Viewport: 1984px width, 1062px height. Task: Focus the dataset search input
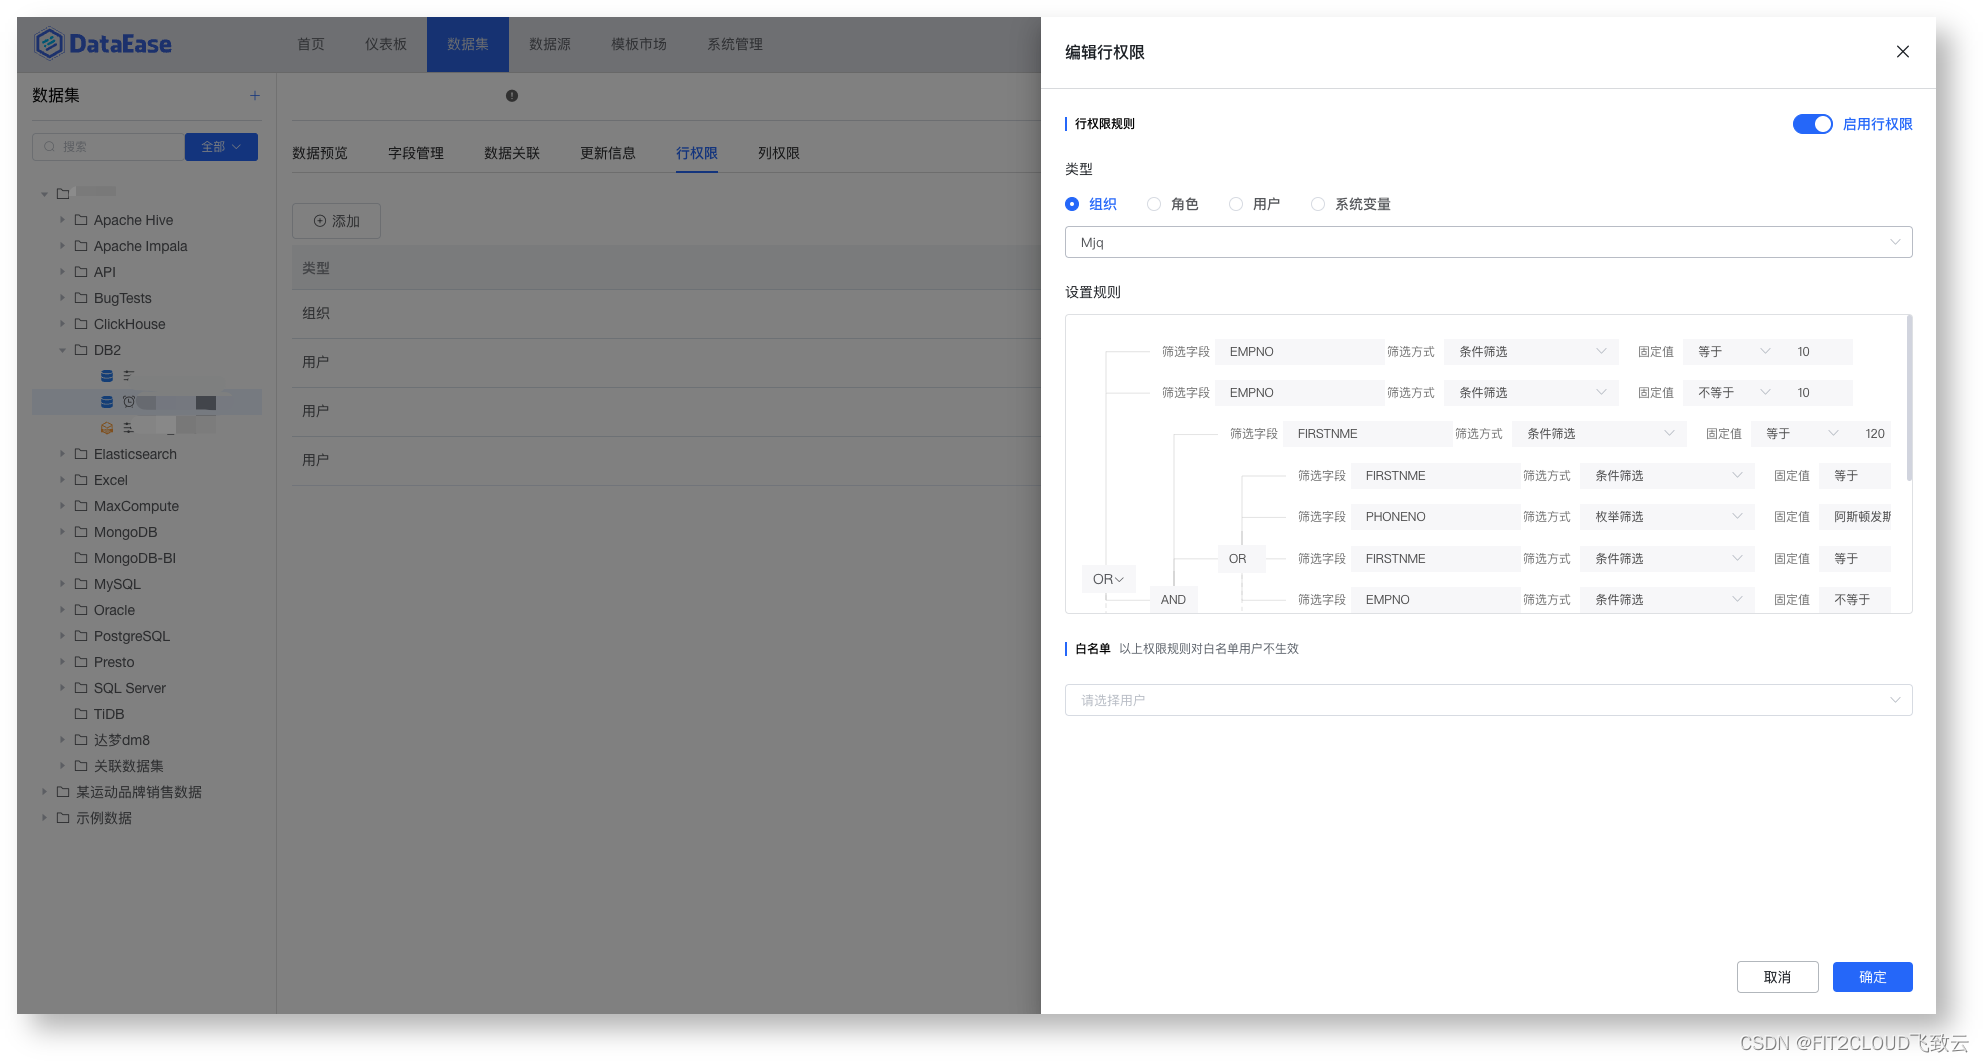pos(108,147)
